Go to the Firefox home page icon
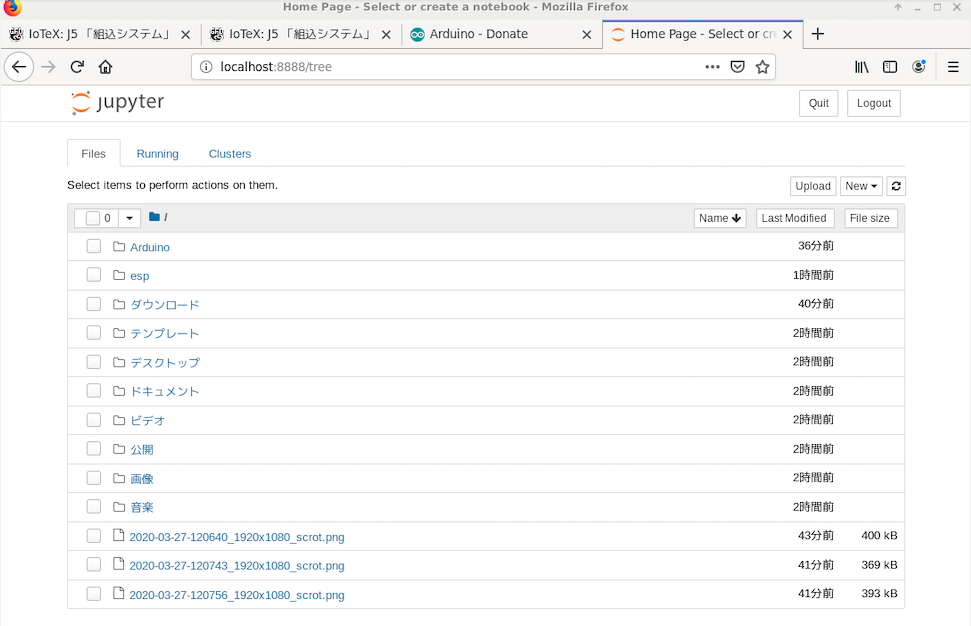Screen dimensions: 971x626 (105, 67)
